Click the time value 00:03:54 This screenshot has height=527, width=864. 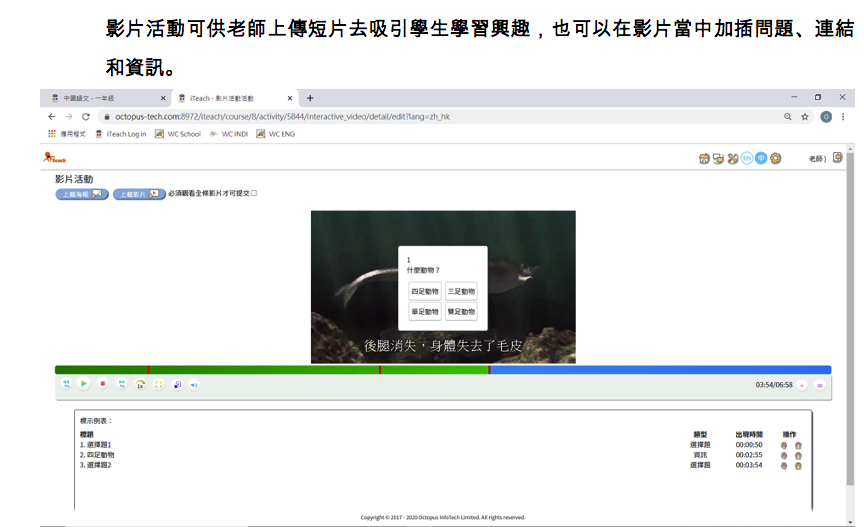749,465
